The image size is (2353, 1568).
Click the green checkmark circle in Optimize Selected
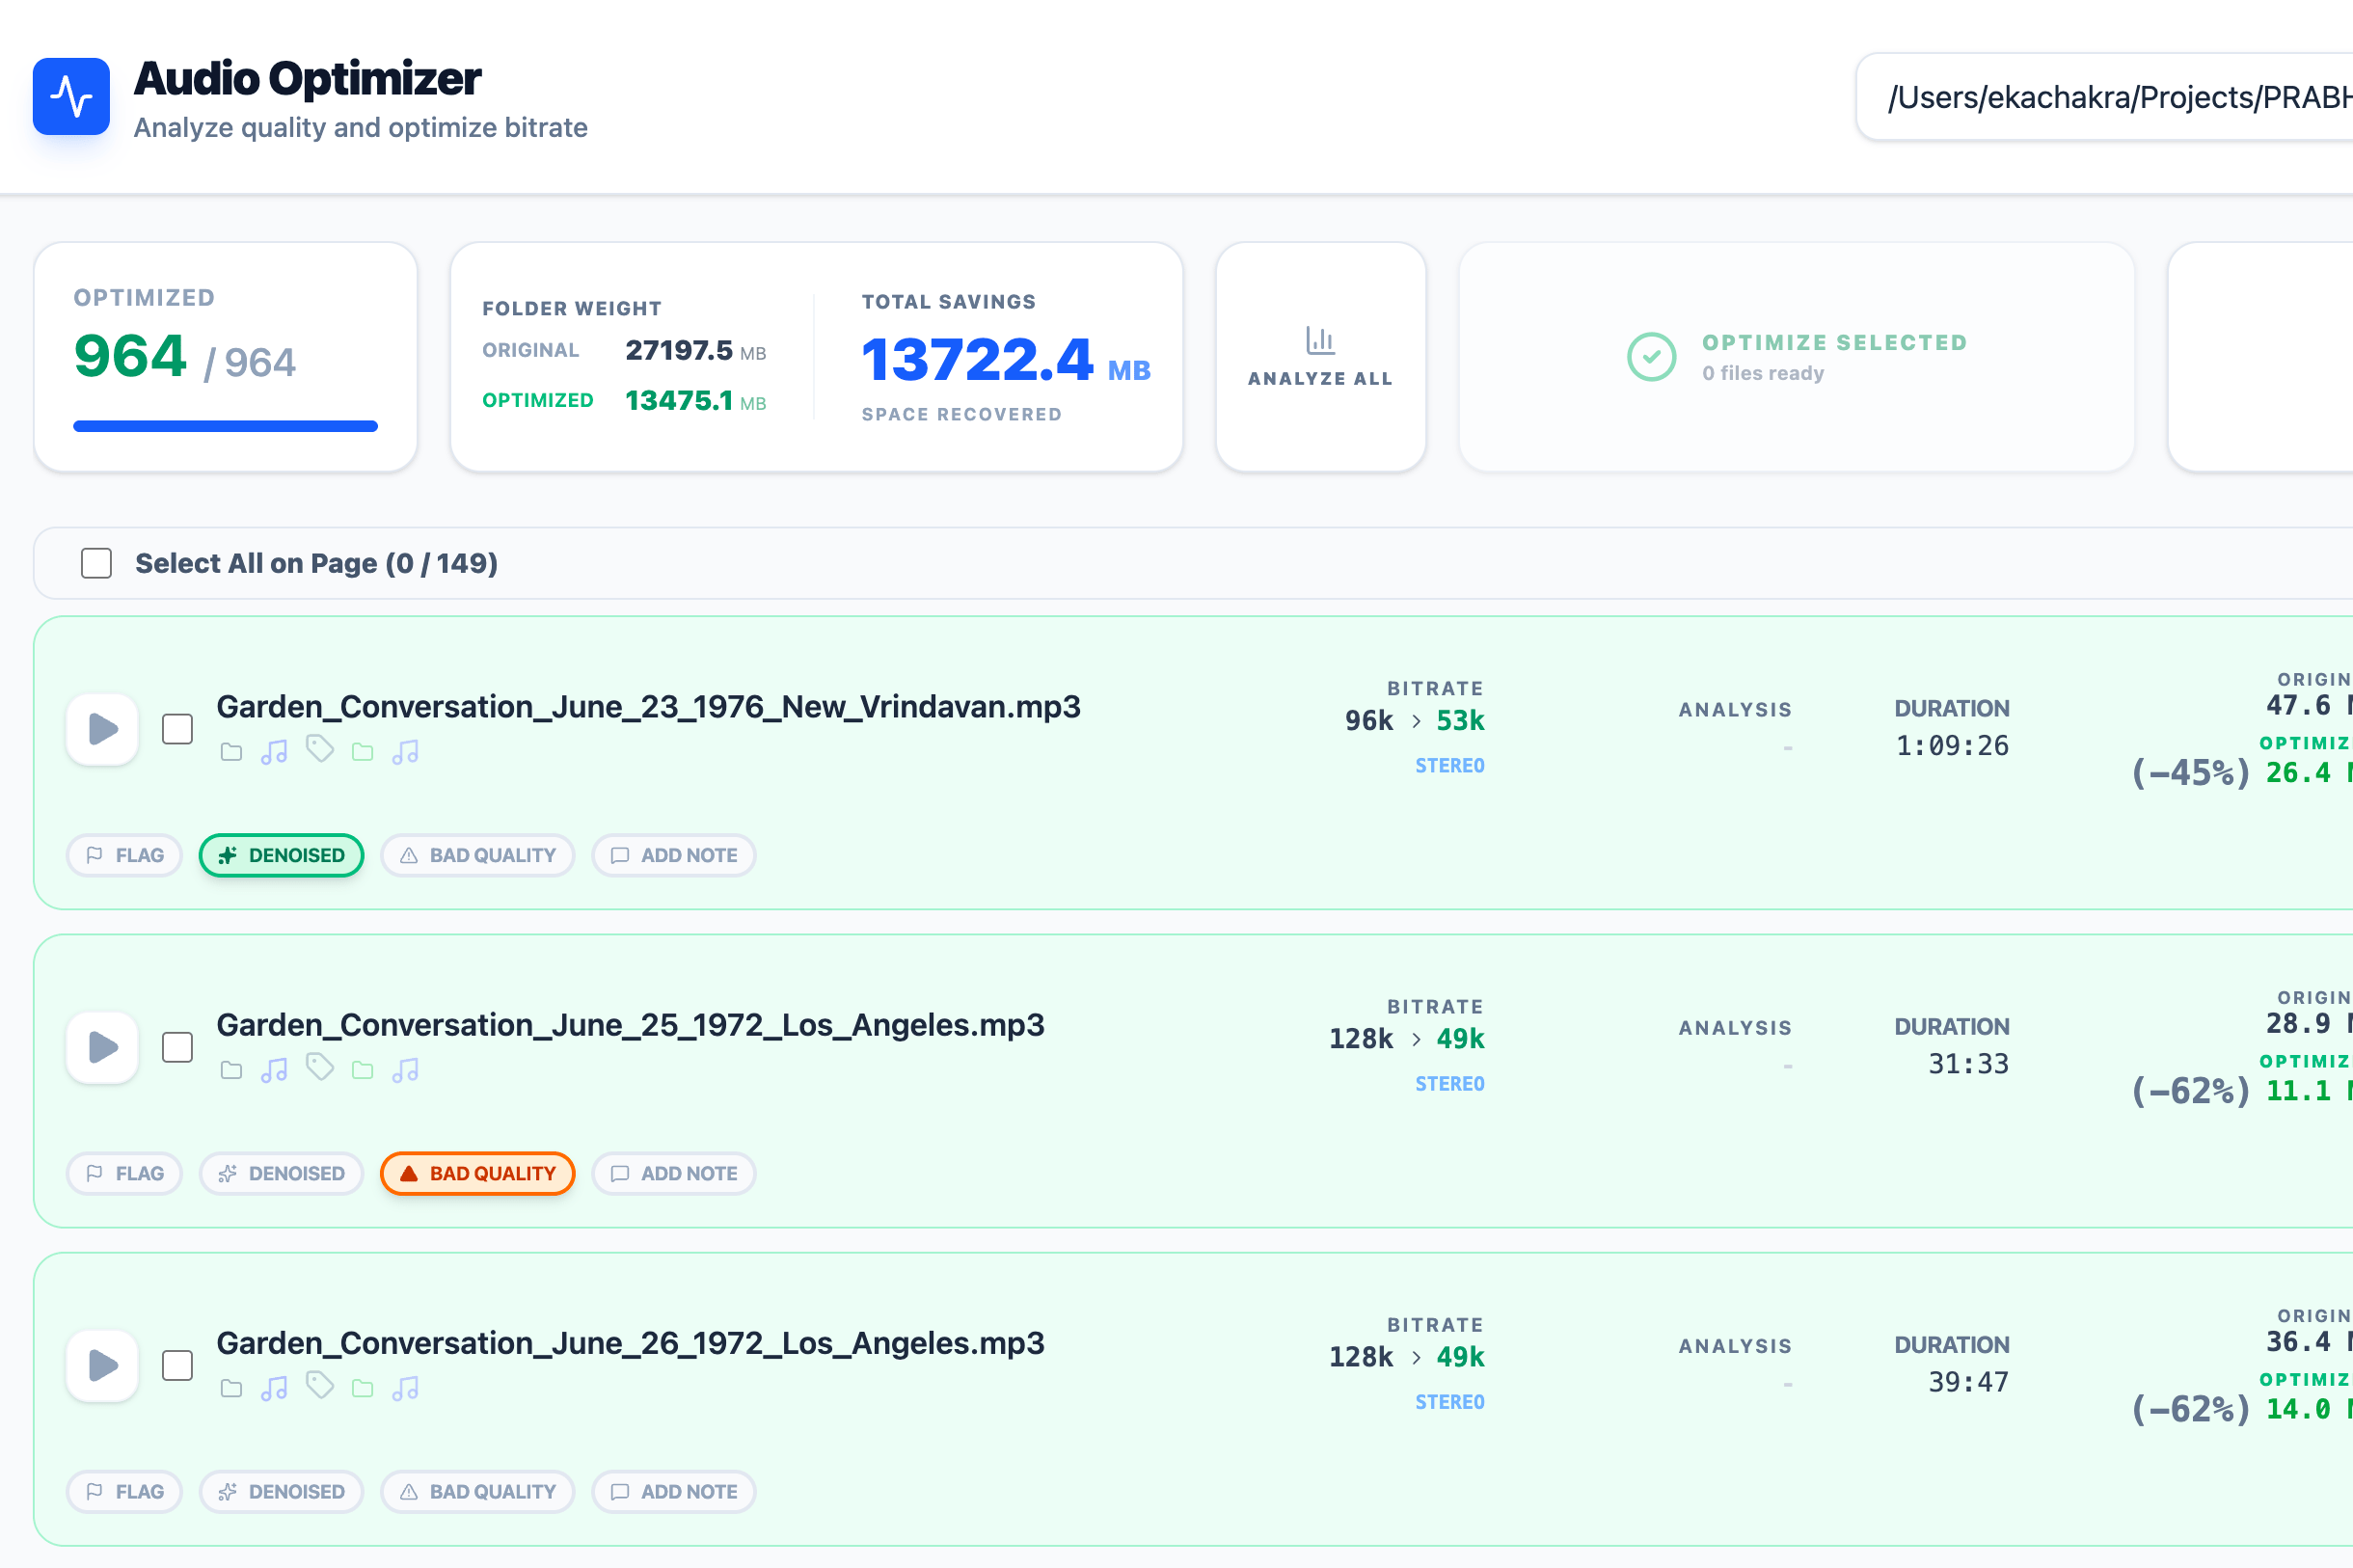[1651, 357]
